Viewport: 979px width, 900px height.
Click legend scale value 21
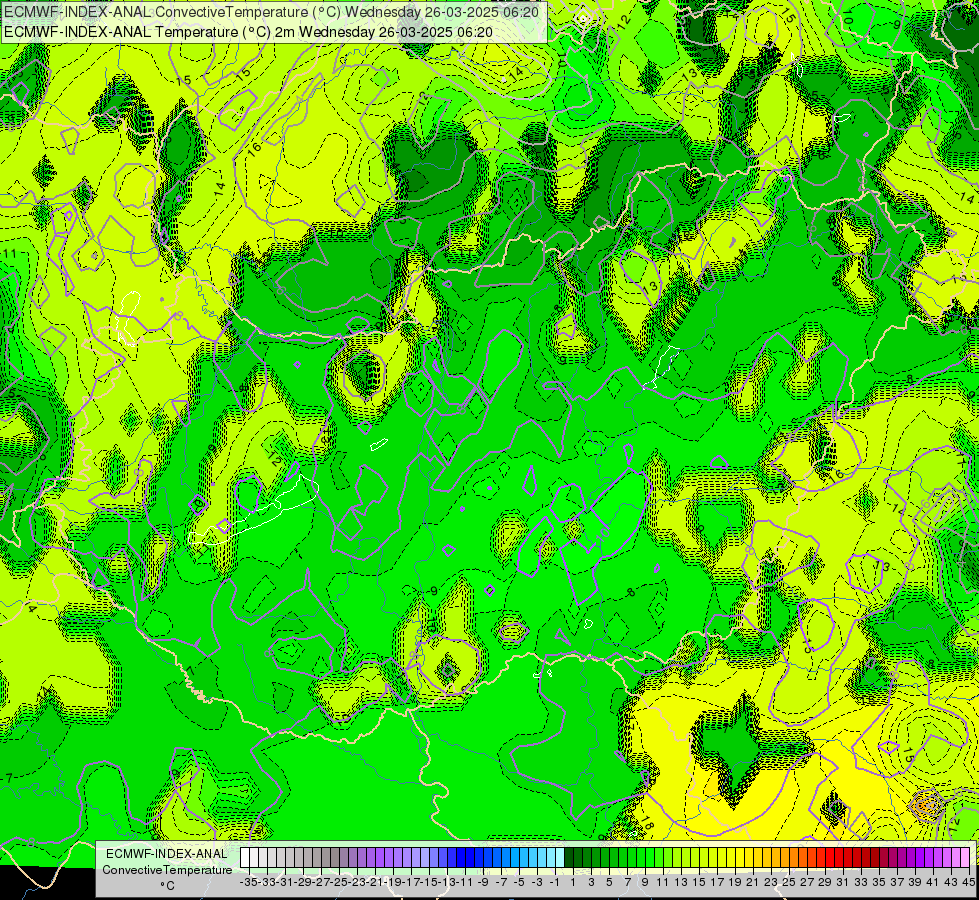[754, 882]
